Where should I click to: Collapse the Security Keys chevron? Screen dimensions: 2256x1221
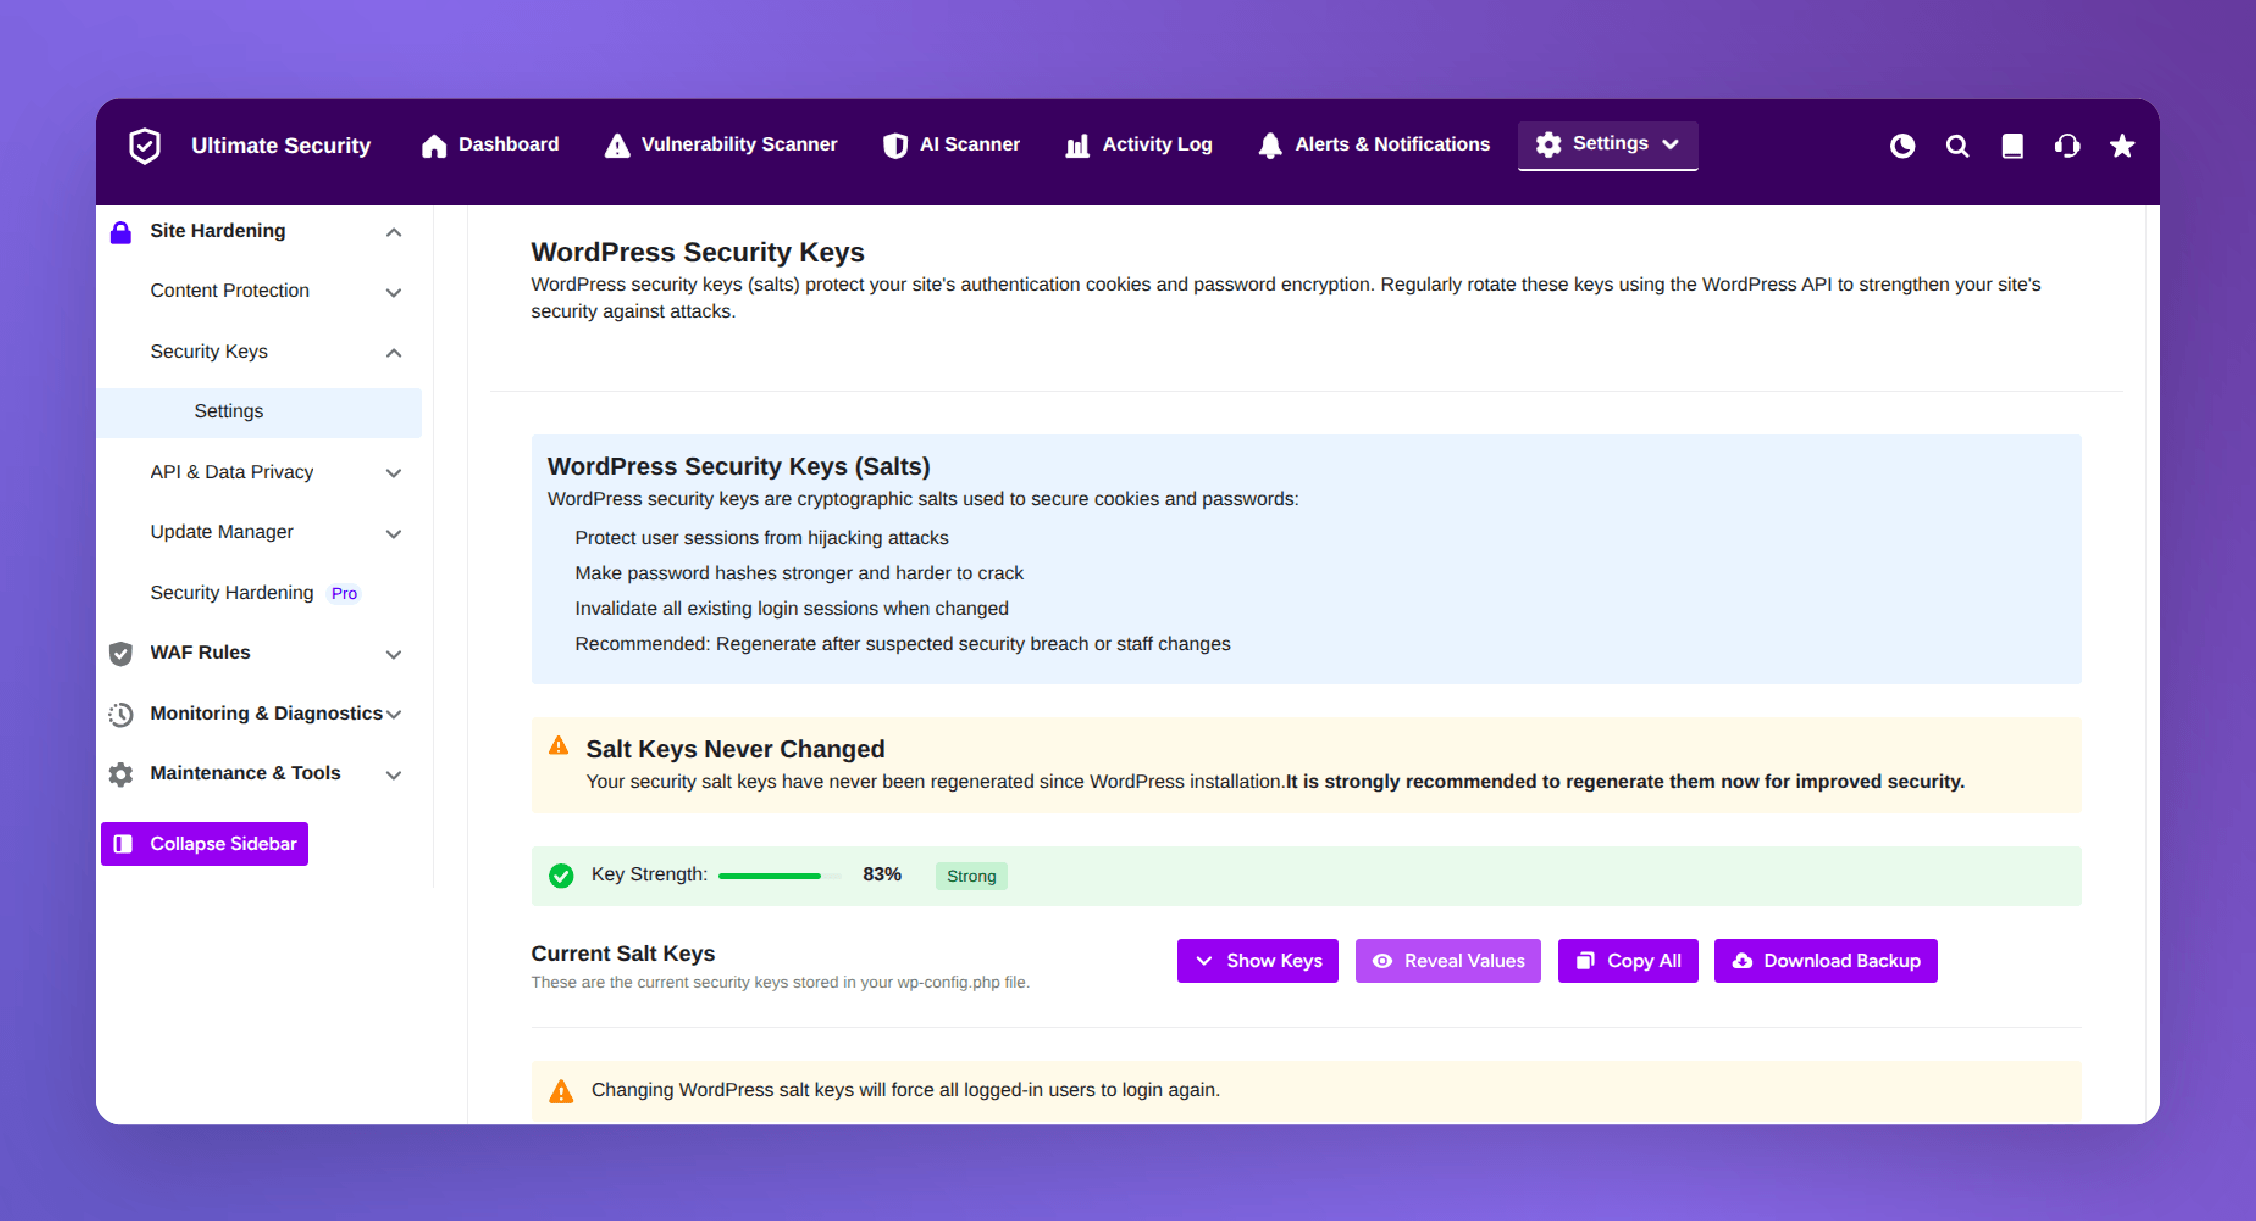pyautogui.click(x=394, y=353)
